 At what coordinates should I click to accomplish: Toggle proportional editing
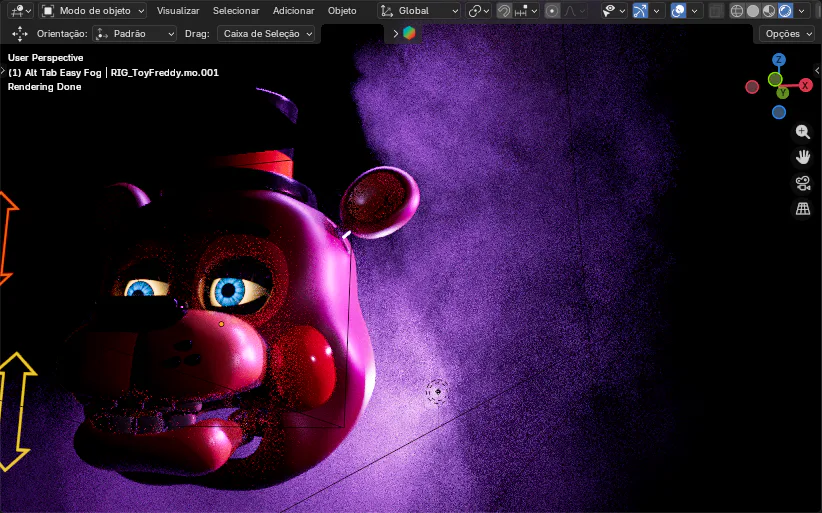pos(551,10)
